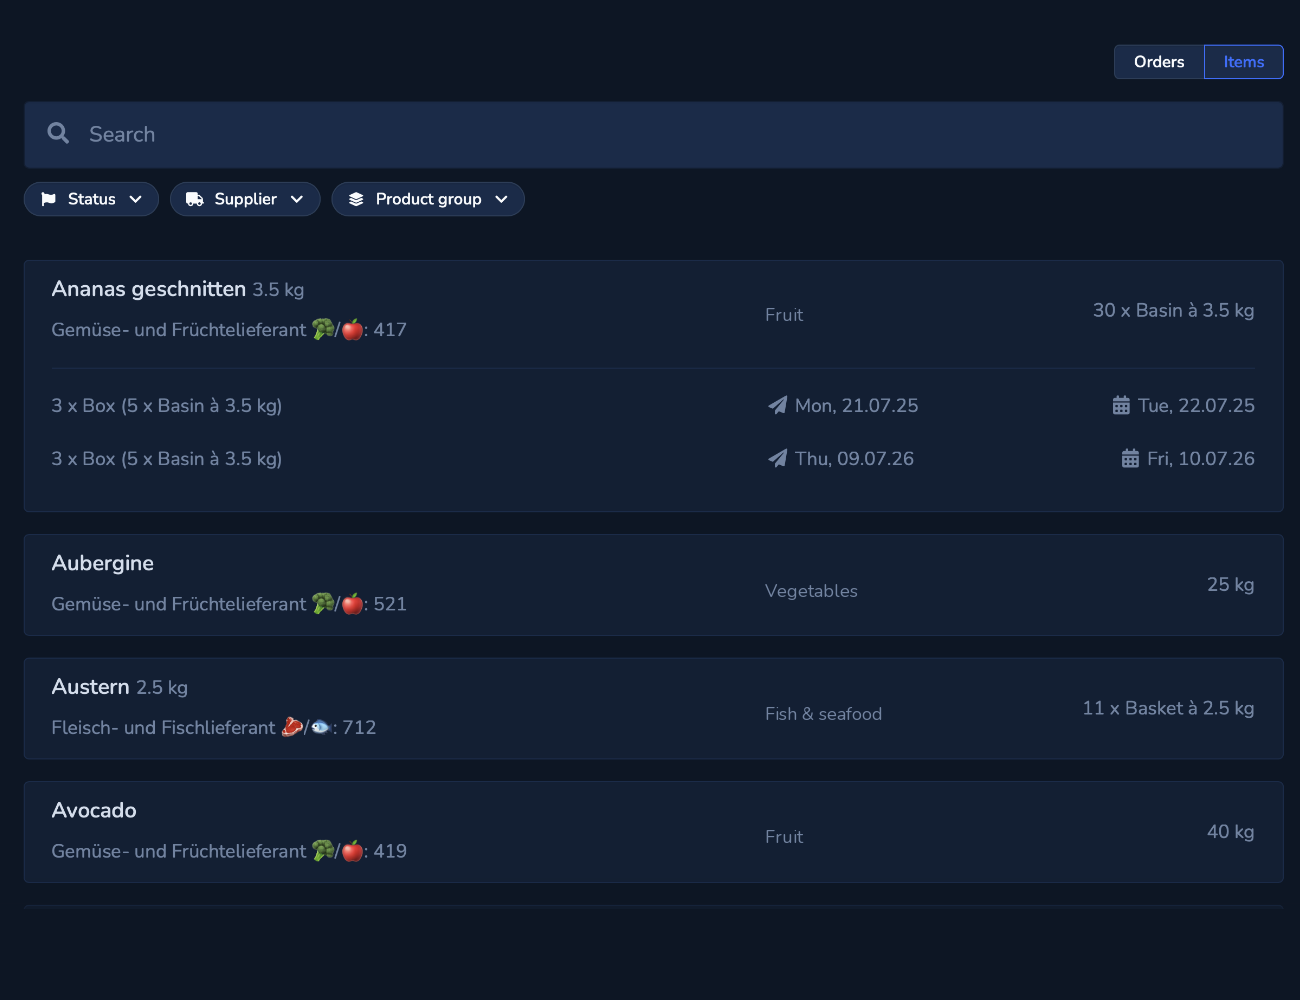This screenshot has height=1000, width=1300.
Task: Click the fish emoji in the Austern row
Action: pos(321,727)
